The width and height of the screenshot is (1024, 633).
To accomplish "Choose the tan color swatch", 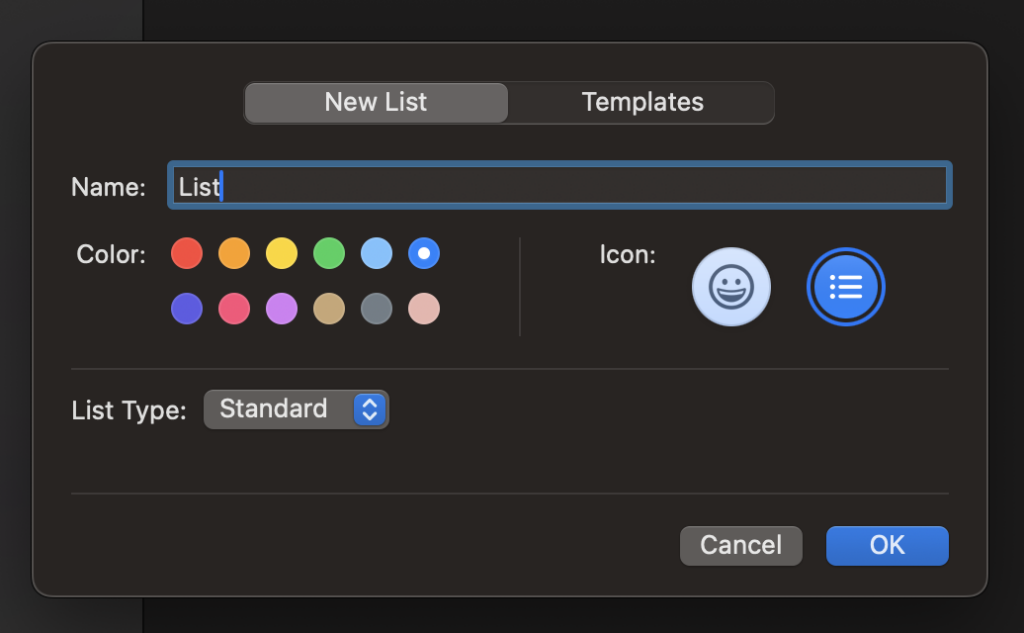I will (329, 308).
